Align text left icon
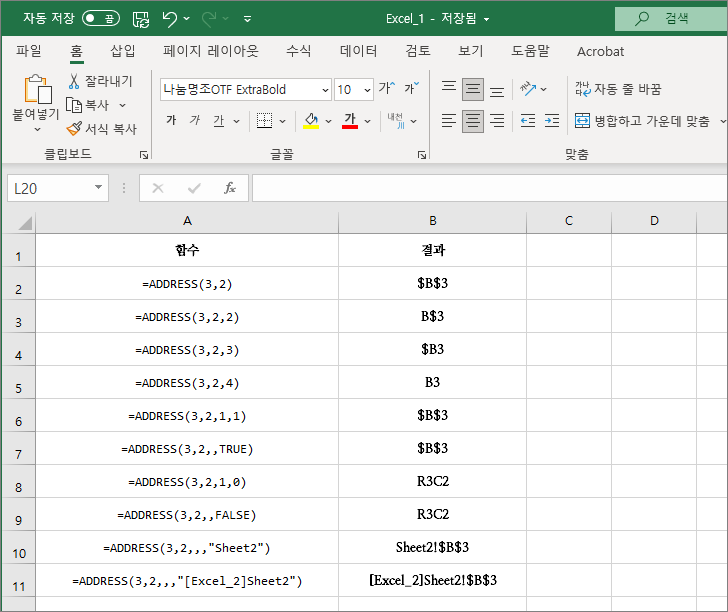728x612 pixels. coord(448,121)
